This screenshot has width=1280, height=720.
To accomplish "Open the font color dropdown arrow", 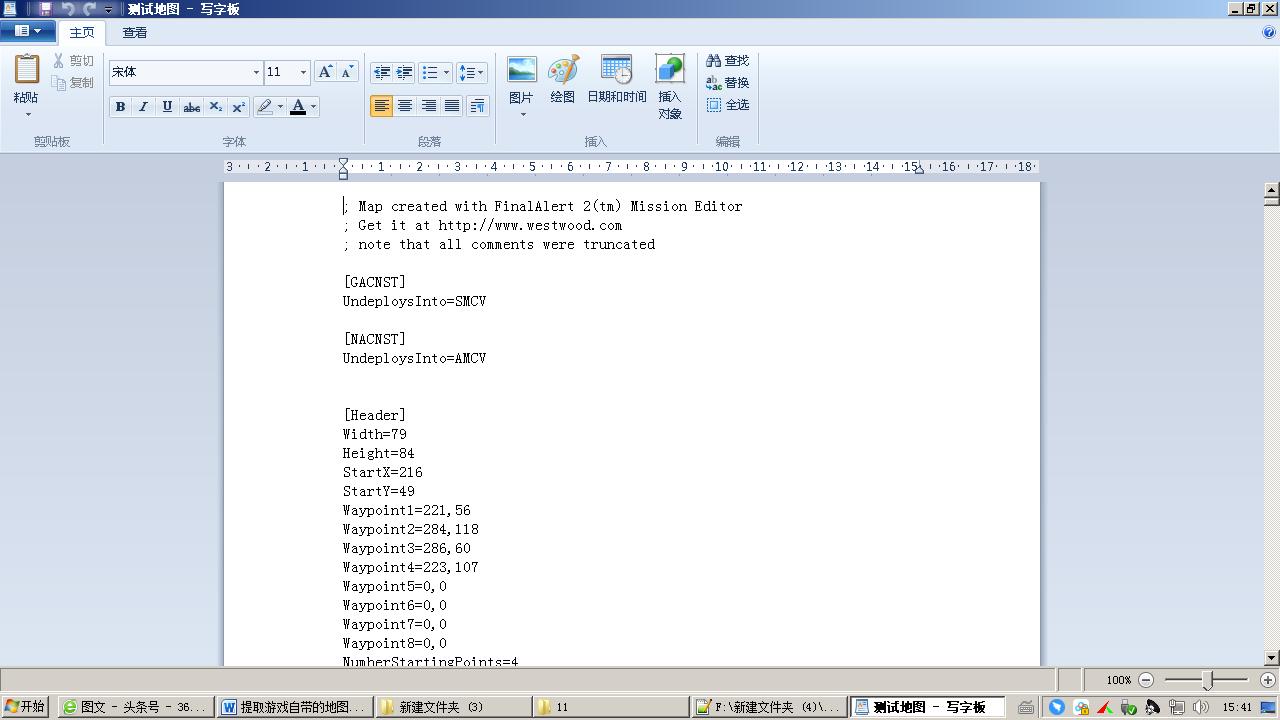I will 314,107.
